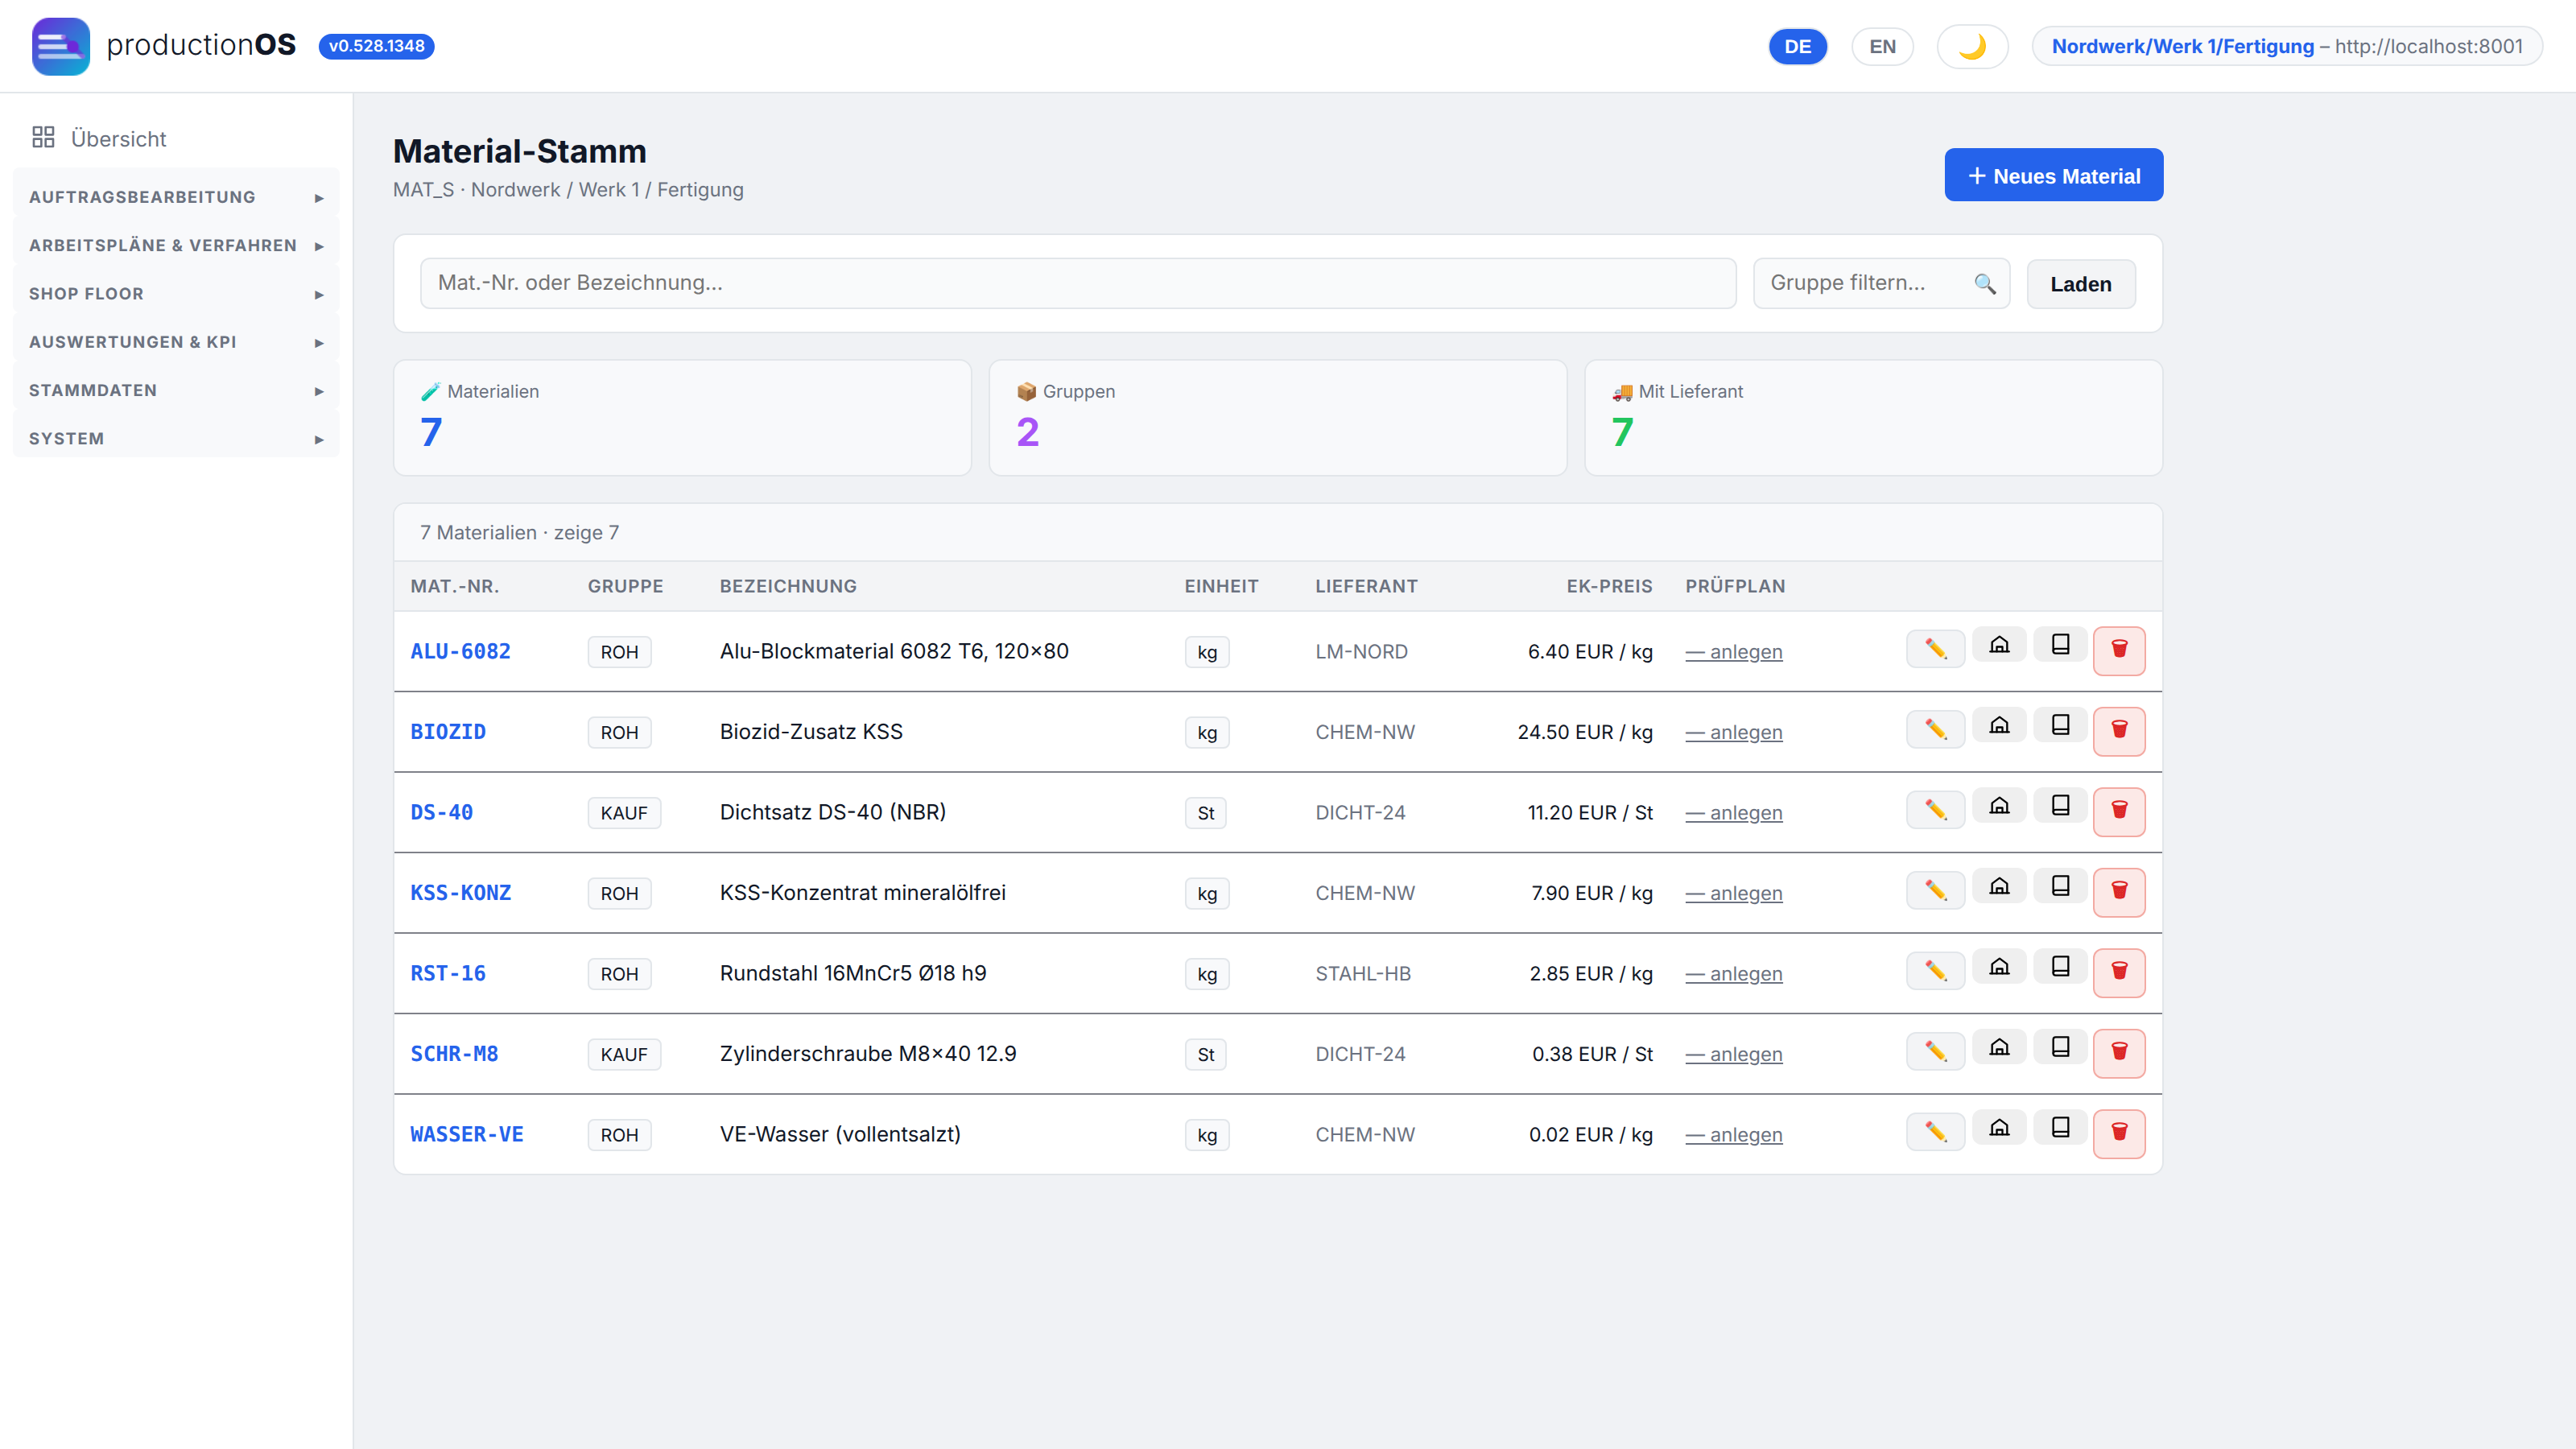The height and width of the screenshot is (1449, 2576).
Task: Click the productionOS logo icon
Action: [60, 46]
